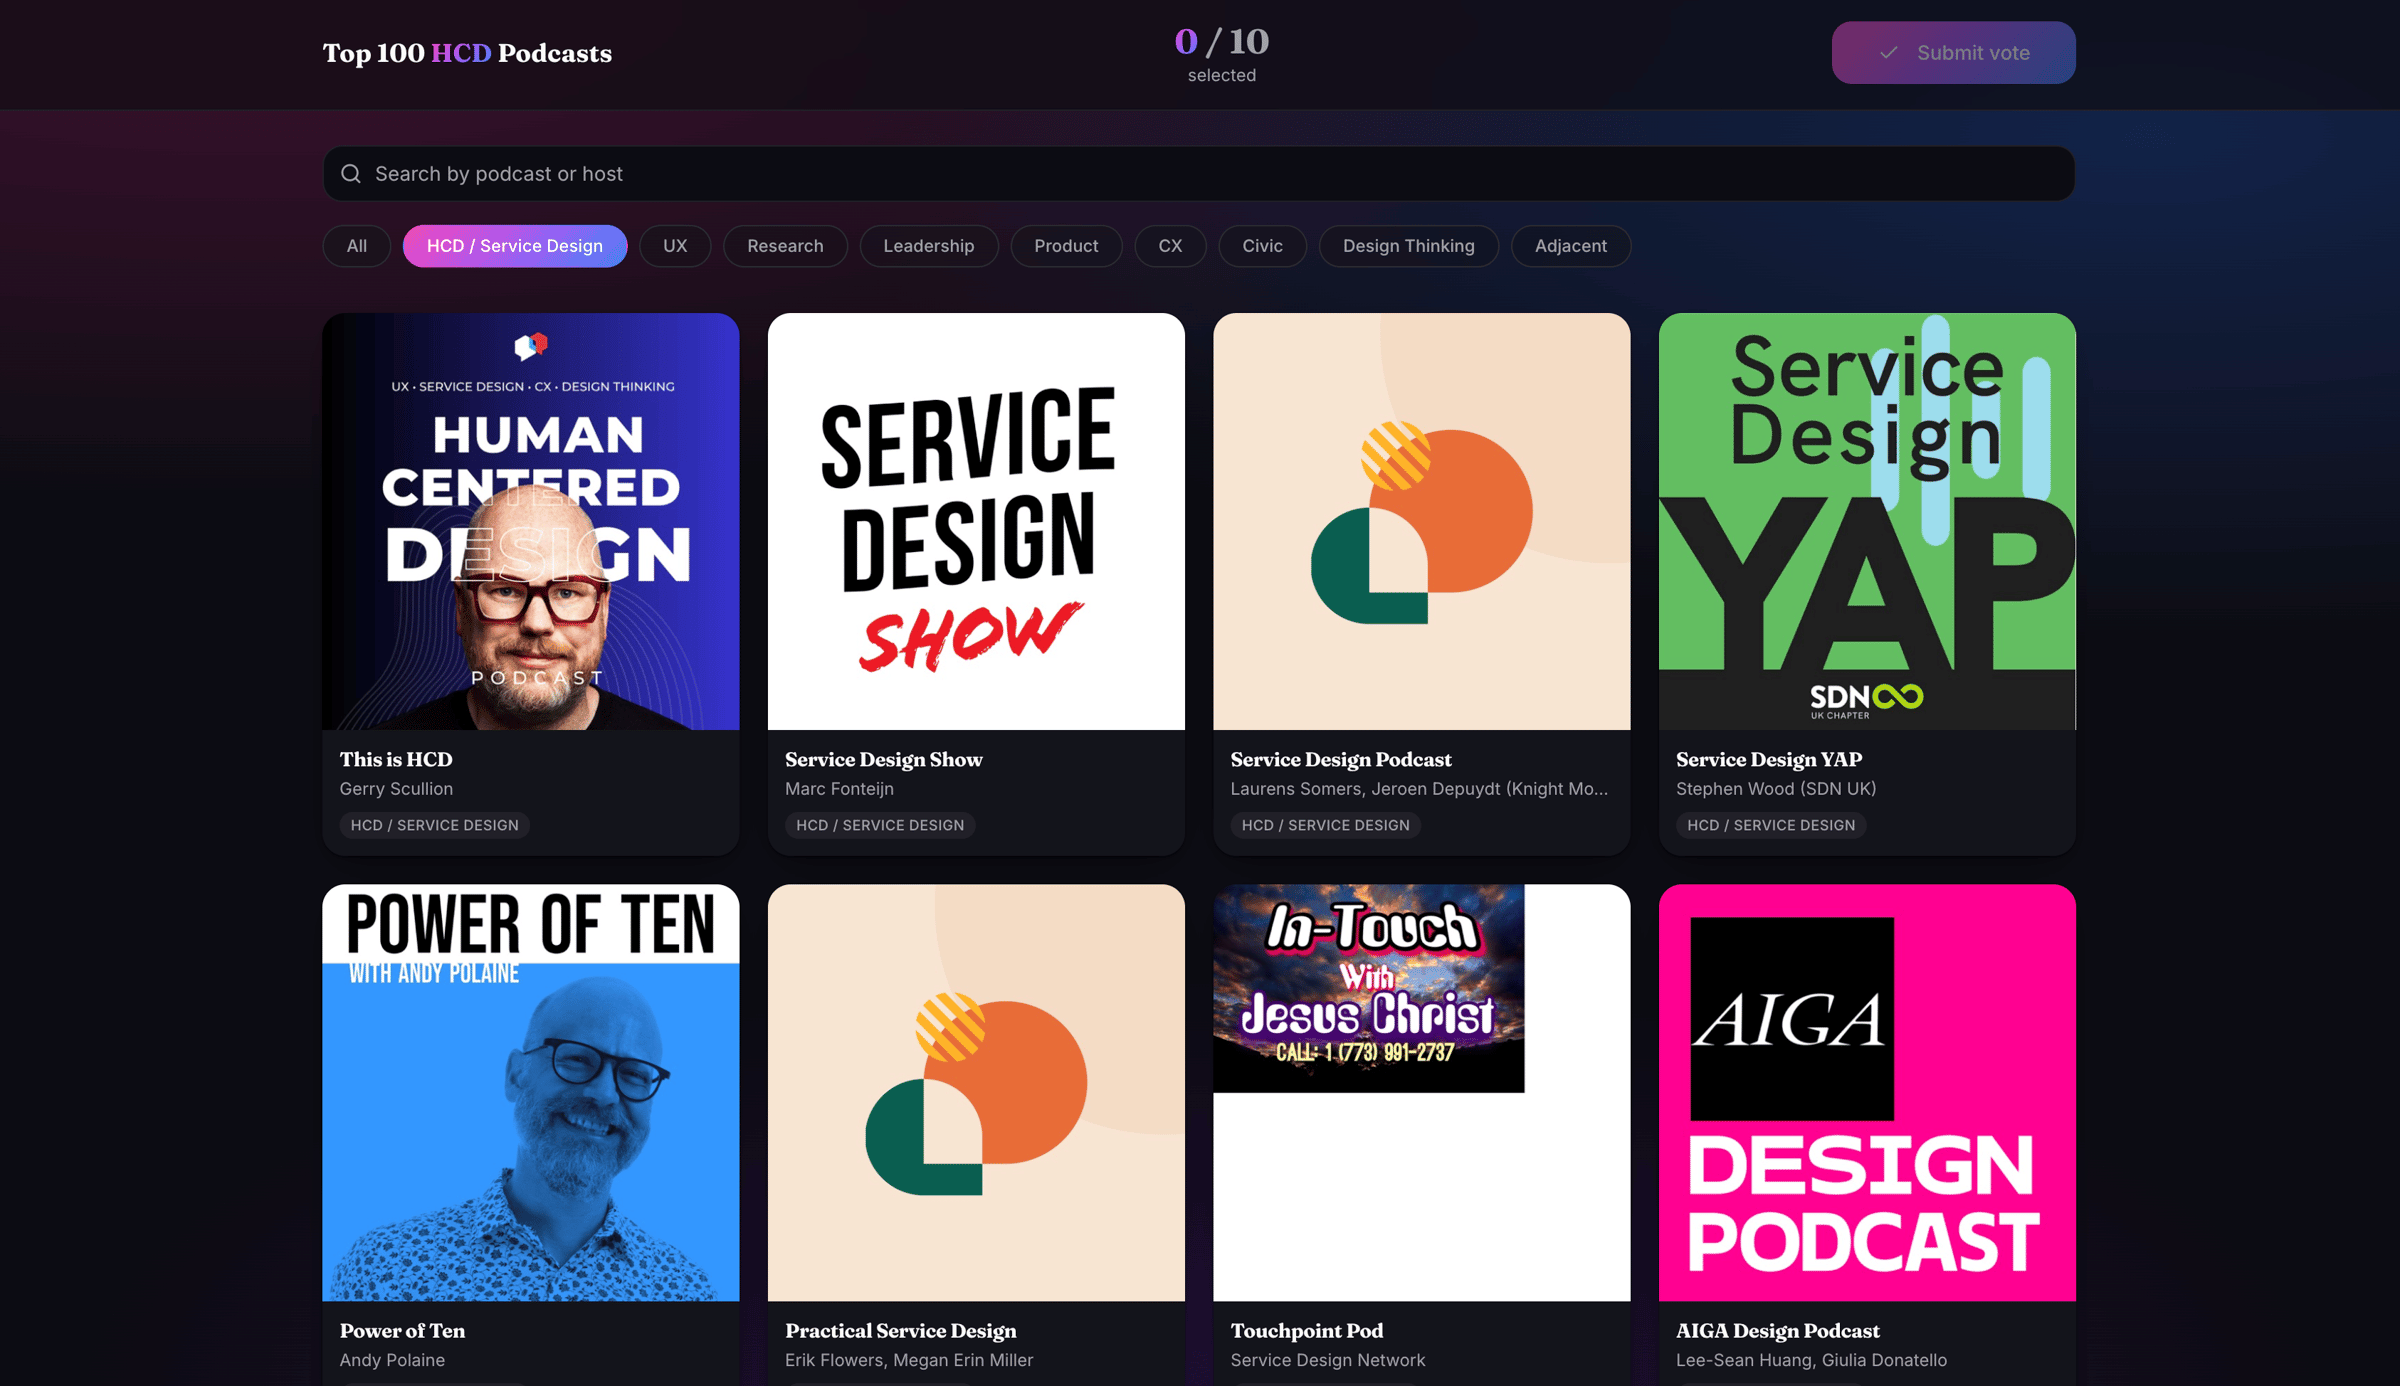Click the Service Design Podcast title

coord(1341,759)
